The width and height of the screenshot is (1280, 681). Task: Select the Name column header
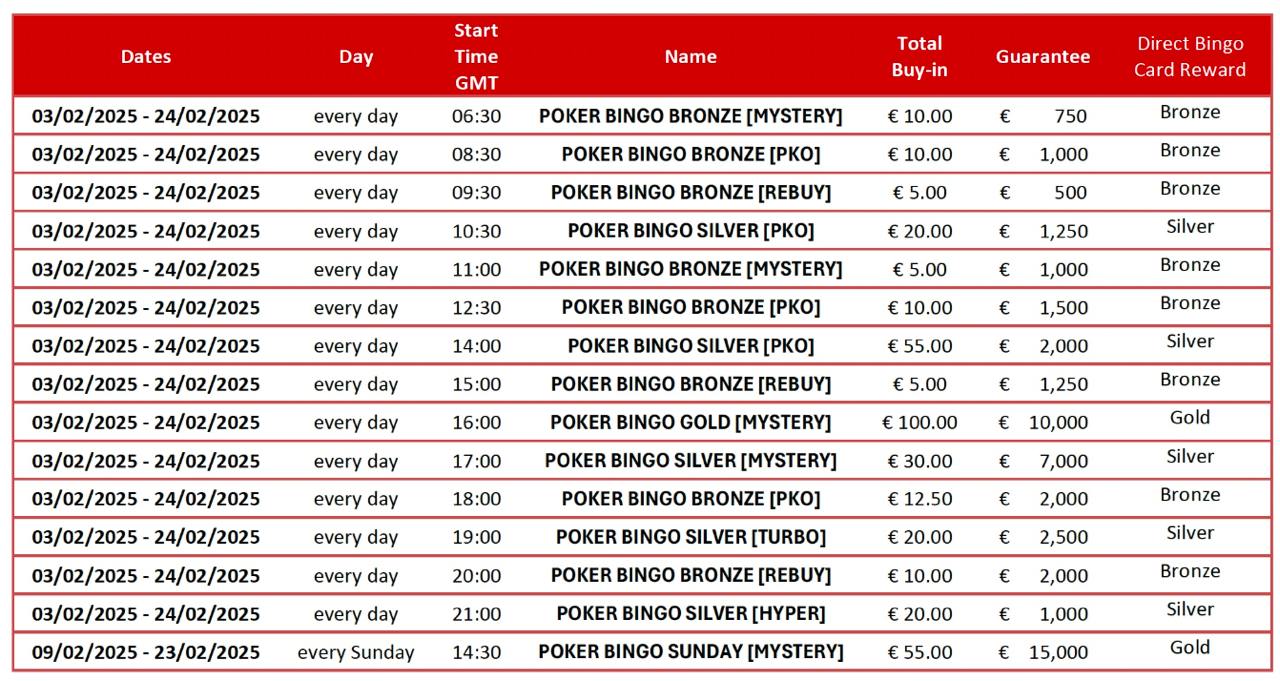[x=690, y=57]
